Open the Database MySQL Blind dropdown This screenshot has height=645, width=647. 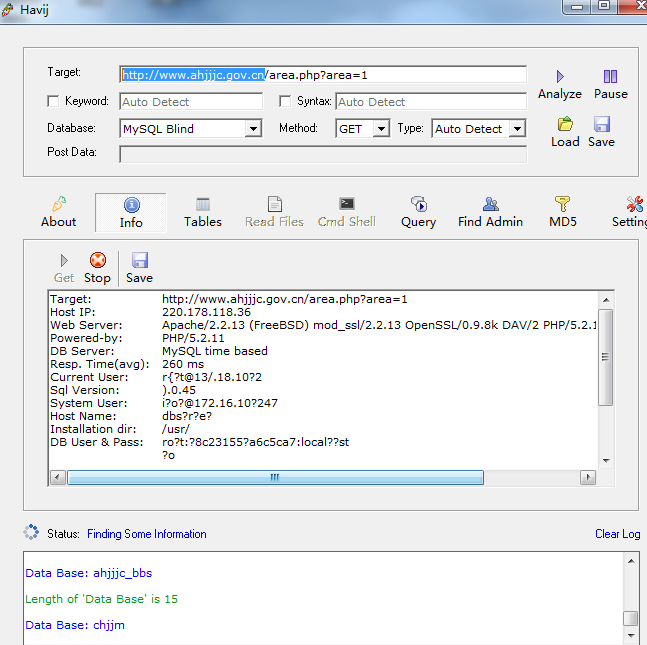pos(253,129)
